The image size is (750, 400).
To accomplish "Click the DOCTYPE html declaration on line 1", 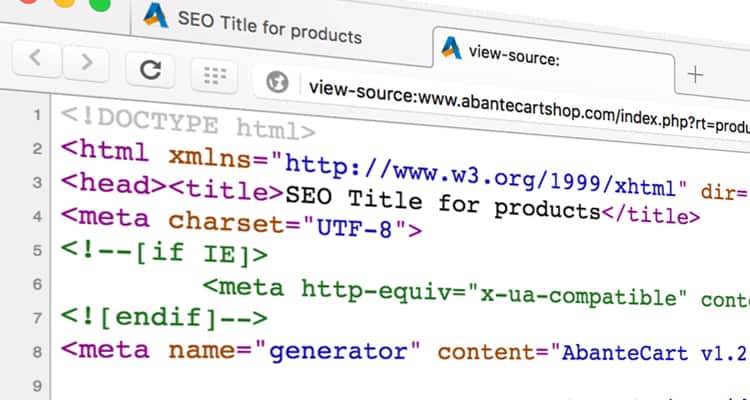I will point(188,125).
